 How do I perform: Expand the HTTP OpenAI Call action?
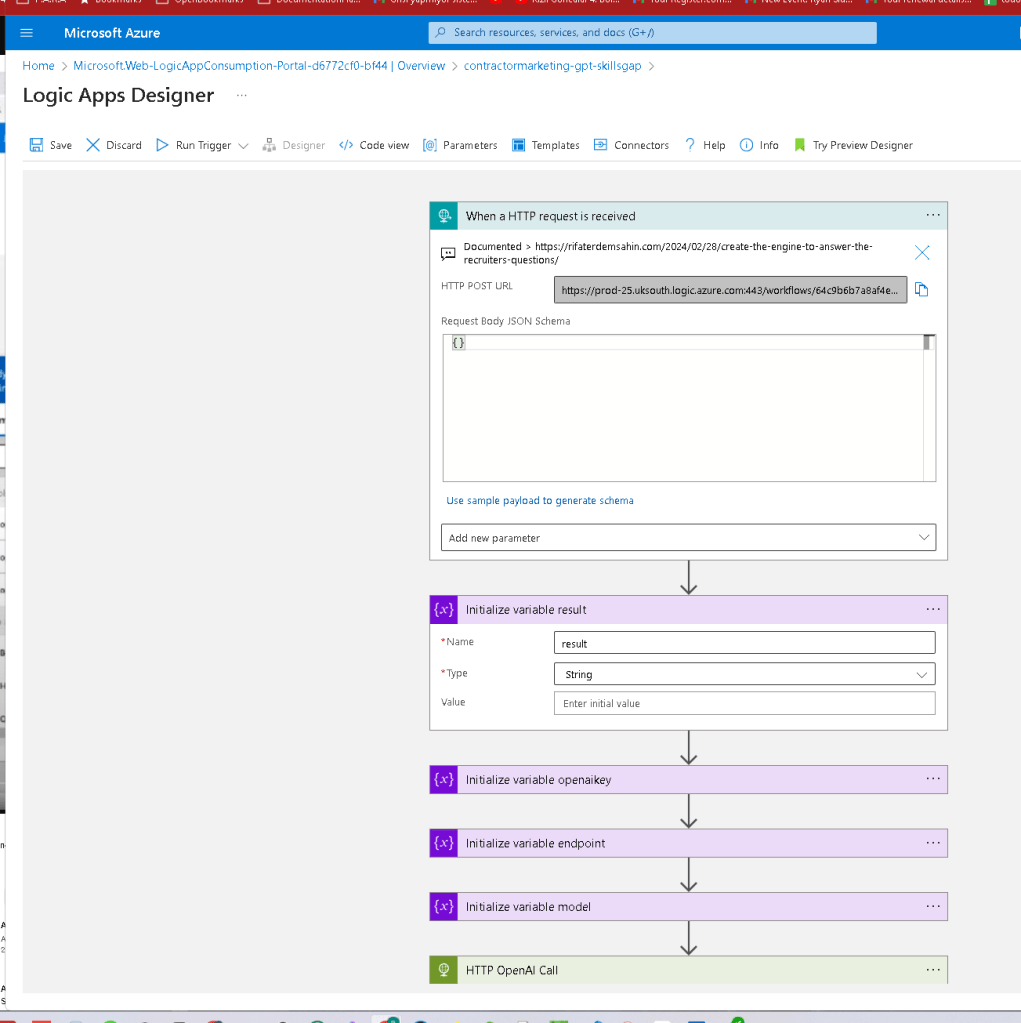(688, 970)
